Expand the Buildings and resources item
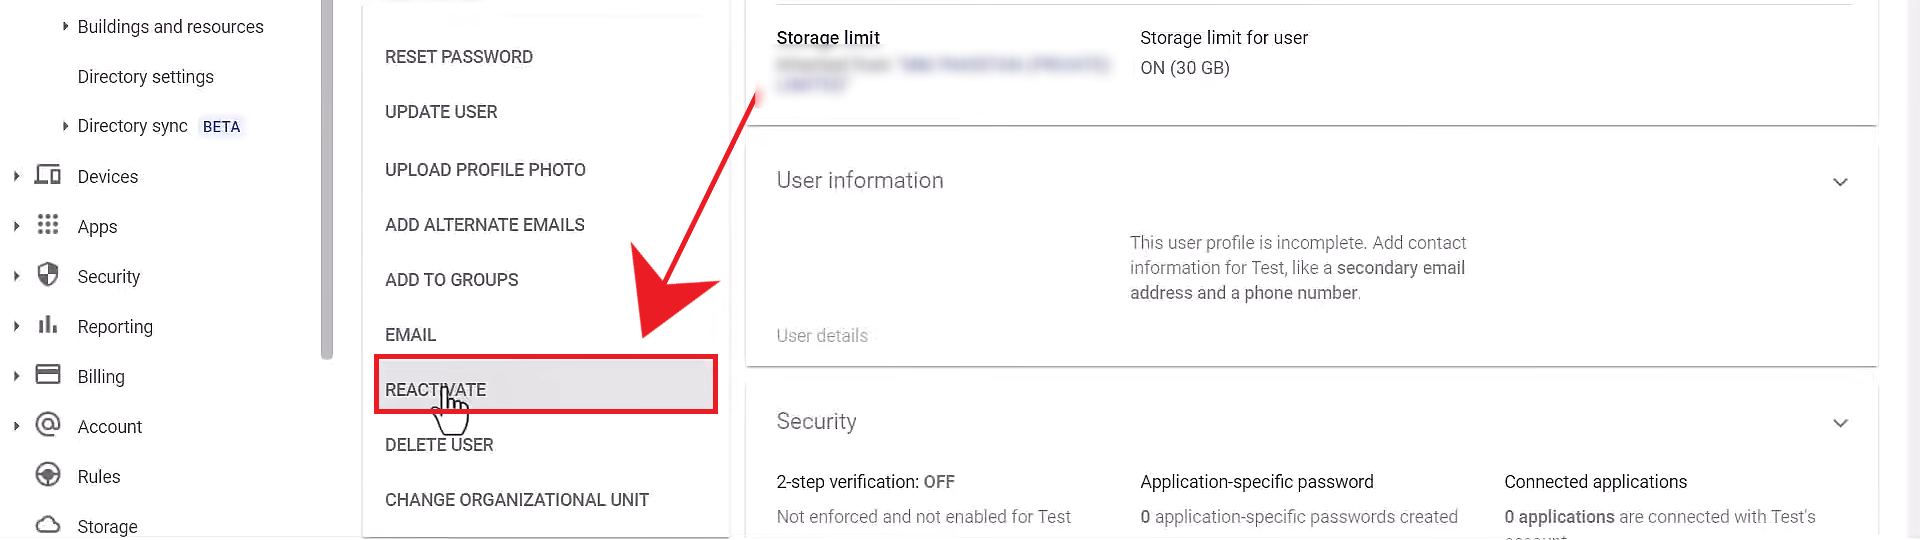This screenshot has width=1920, height=540. tap(65, 27)
